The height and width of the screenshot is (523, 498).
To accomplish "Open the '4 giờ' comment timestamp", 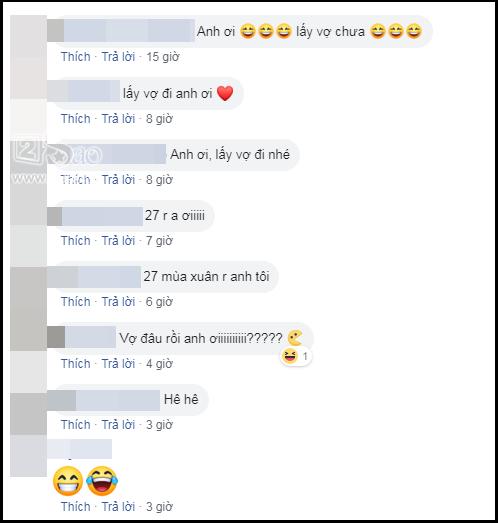I will point(159,364).
